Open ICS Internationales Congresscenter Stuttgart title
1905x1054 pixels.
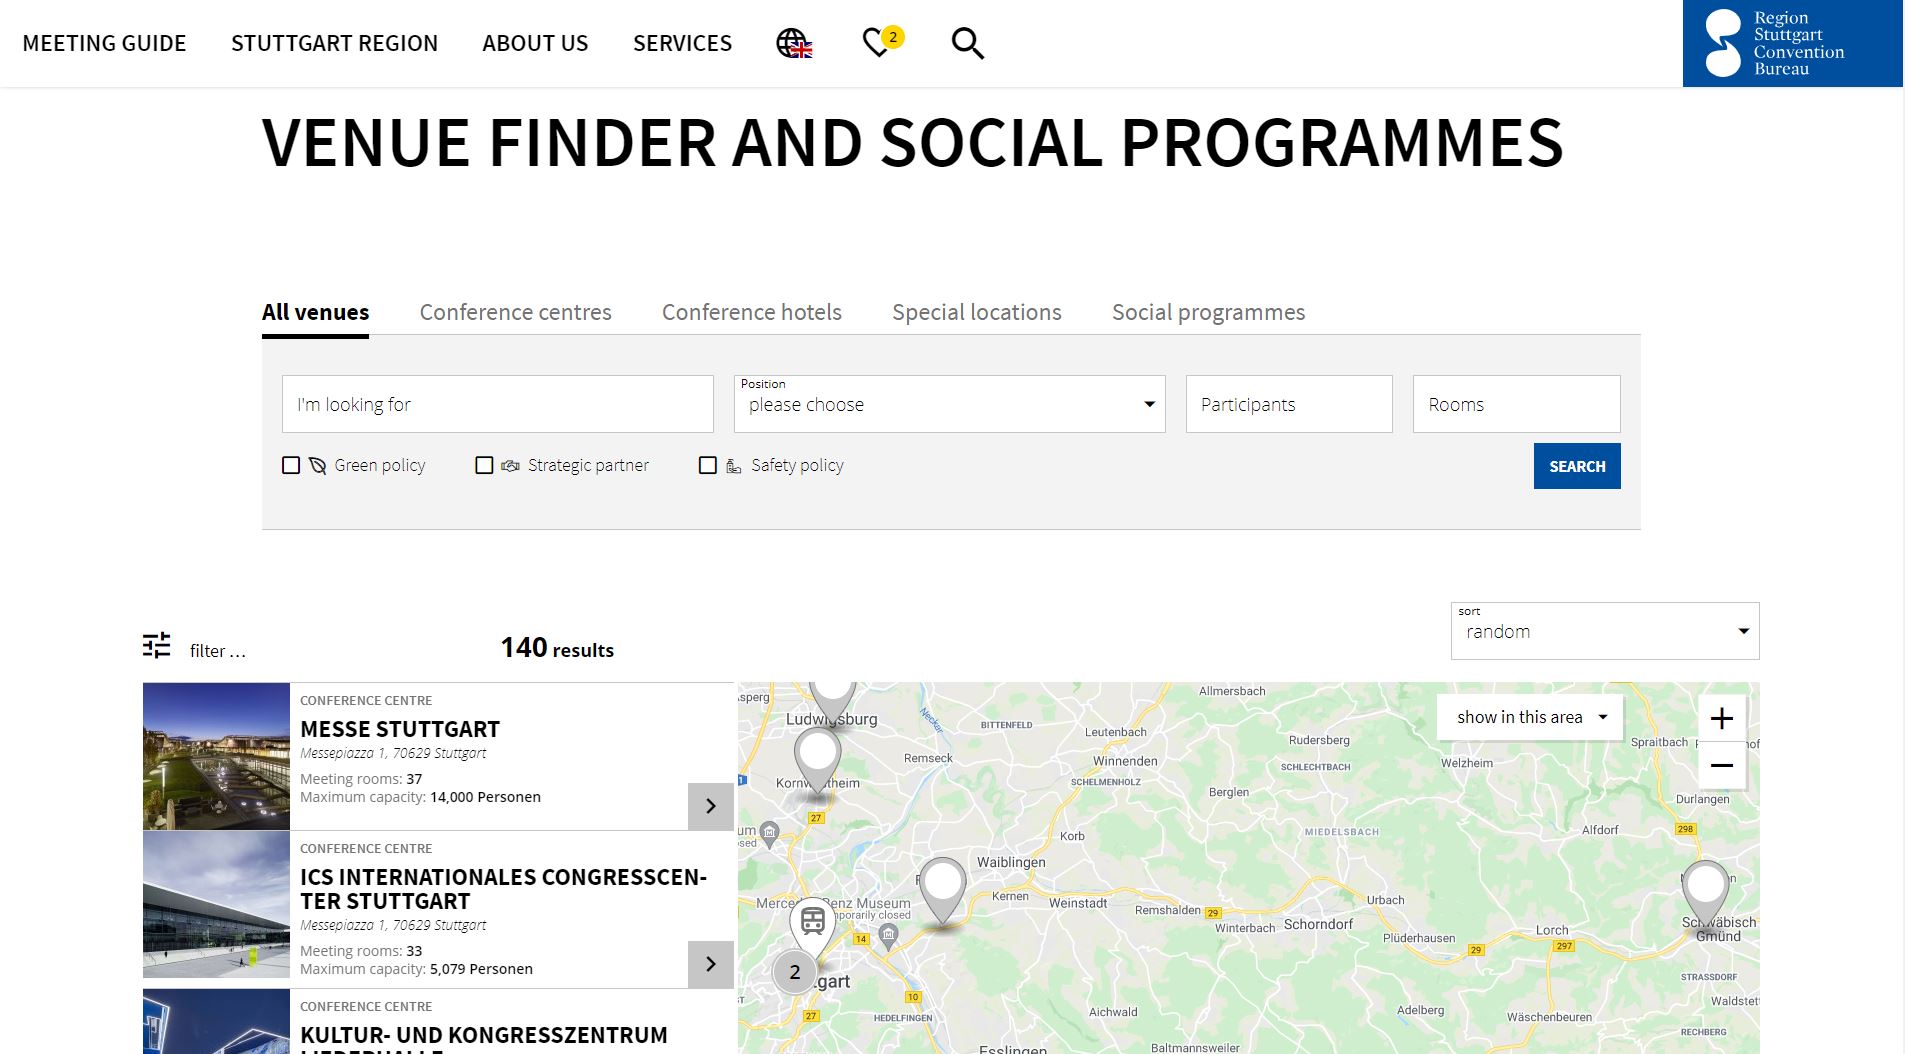(x=503, y=889)
